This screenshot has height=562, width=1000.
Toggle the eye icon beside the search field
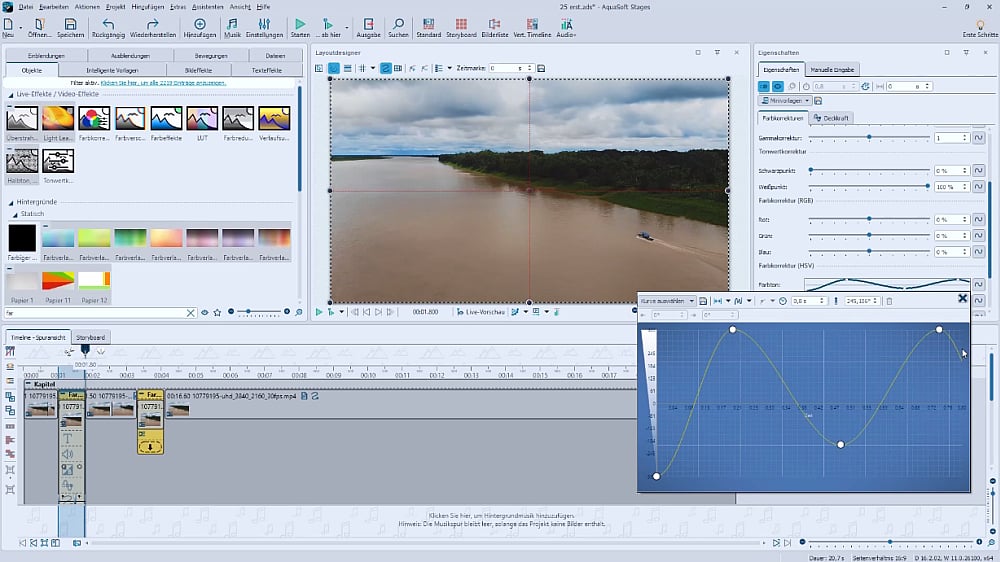[204, 313]
